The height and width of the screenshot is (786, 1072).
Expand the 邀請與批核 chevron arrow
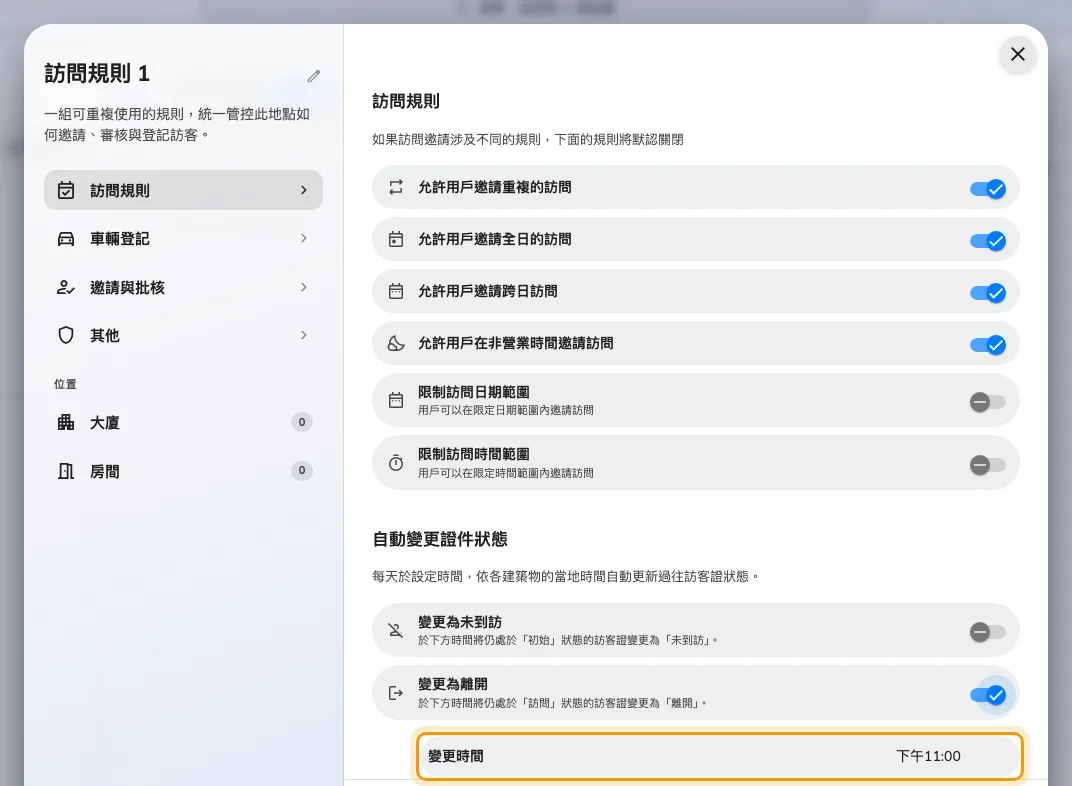[x=304, y=287]
